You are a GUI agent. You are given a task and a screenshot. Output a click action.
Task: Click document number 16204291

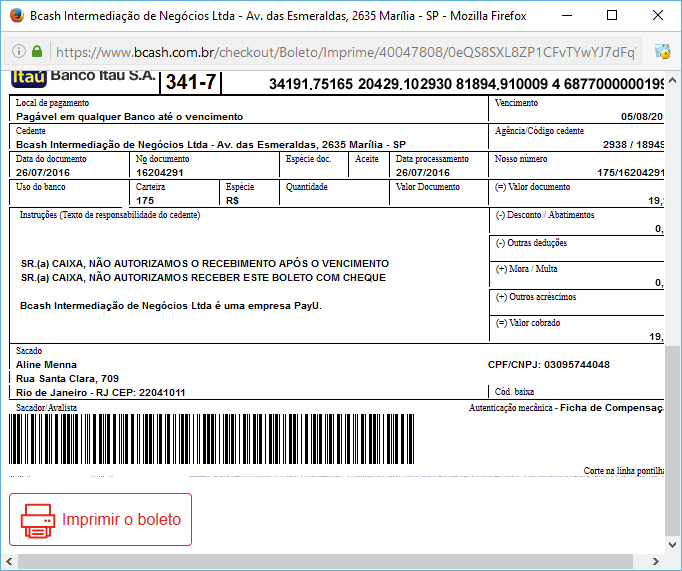(160, 172)
